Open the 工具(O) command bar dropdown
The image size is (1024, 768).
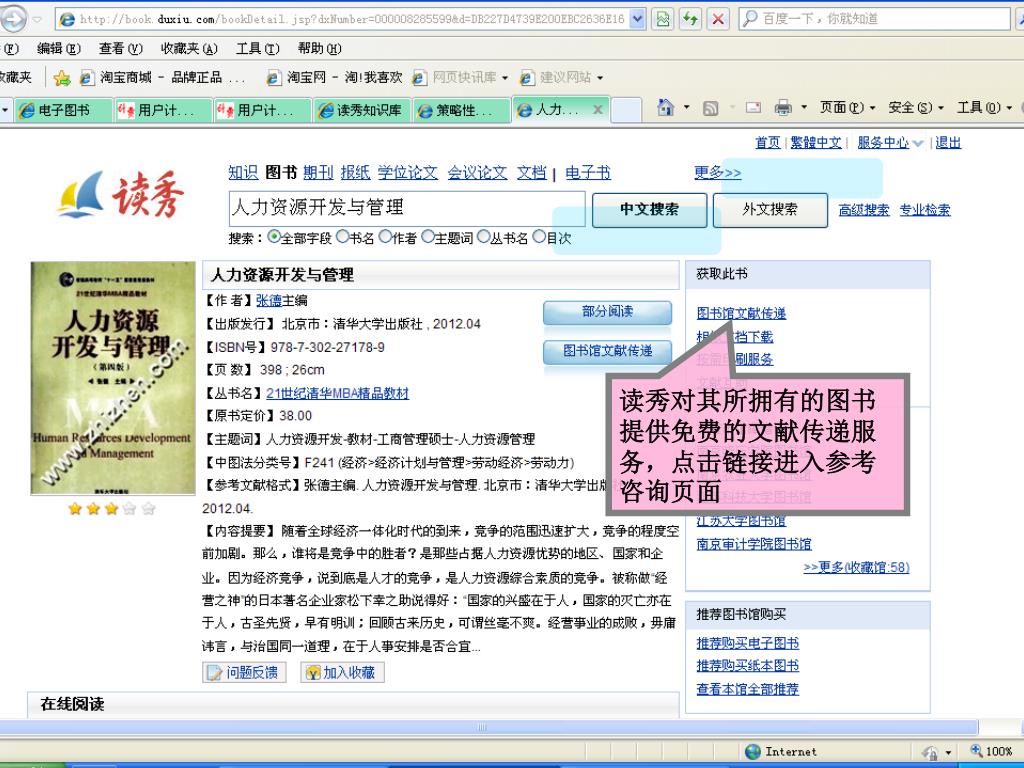[x=984, y=107]
